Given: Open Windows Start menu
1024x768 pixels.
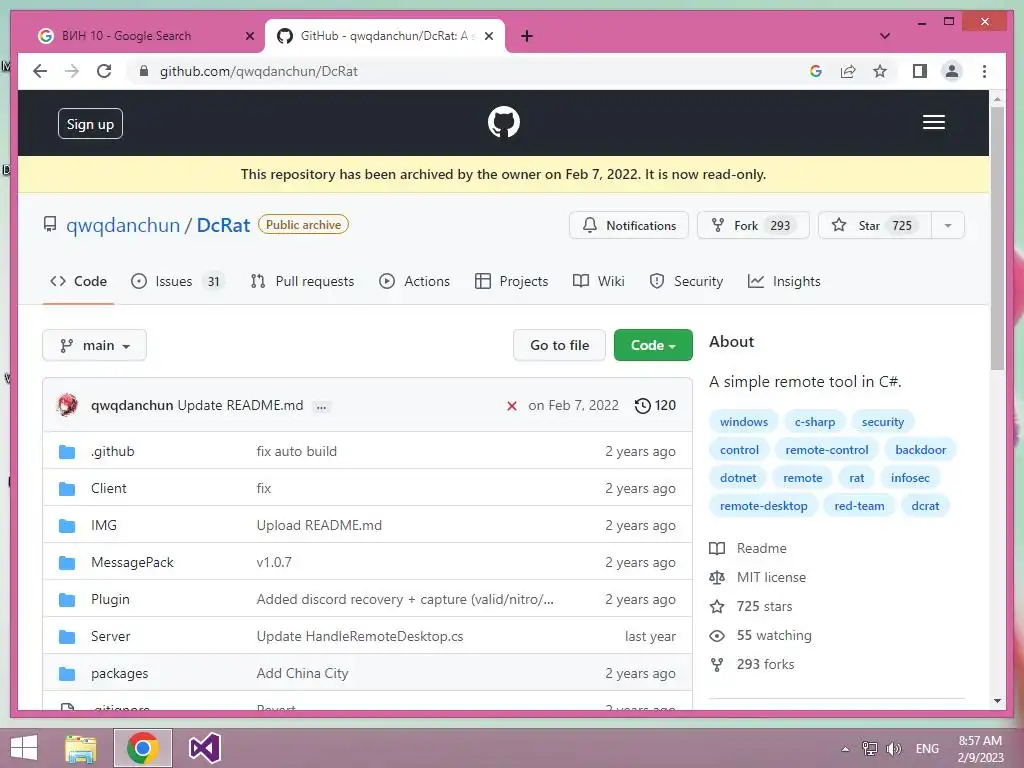Looking at the screenshot, I should tap(24, 748).
